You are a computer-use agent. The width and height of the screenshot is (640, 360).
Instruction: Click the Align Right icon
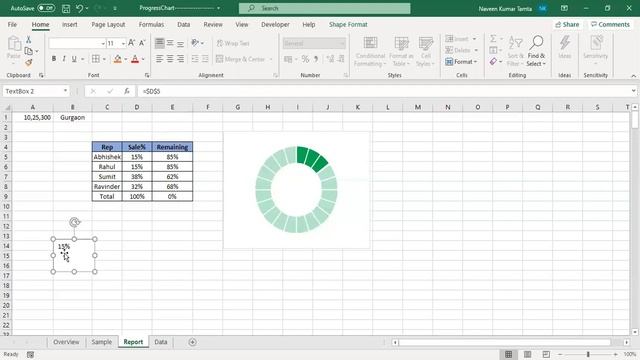coord(180,59)
